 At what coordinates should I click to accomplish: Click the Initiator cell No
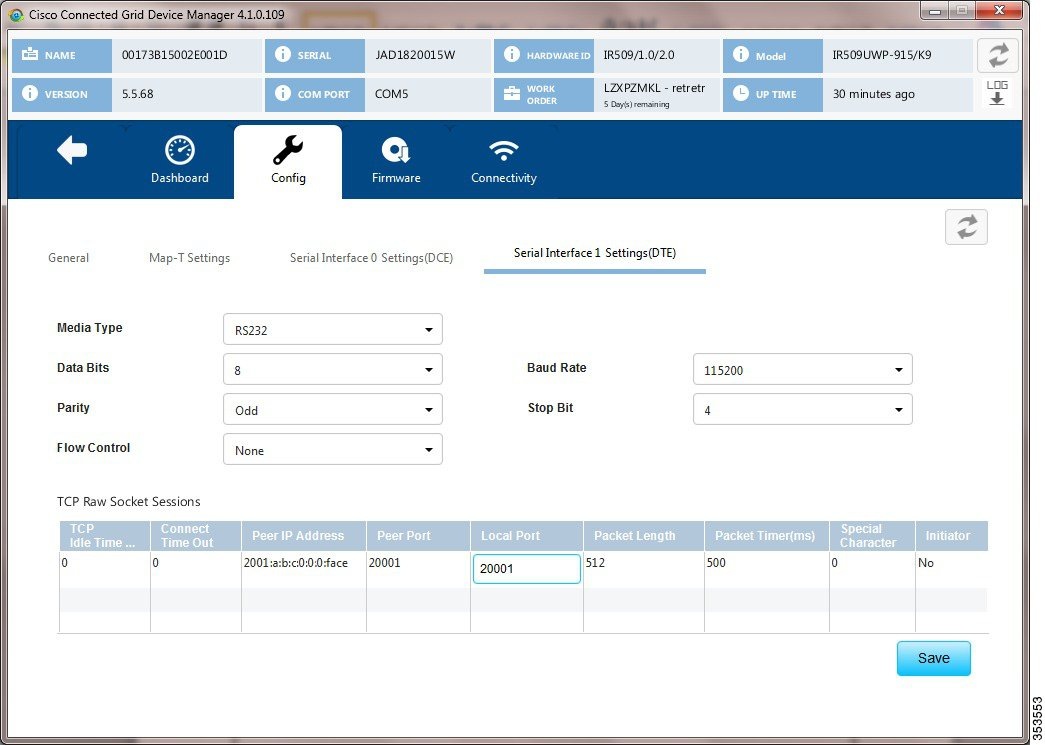pos(926,563)
